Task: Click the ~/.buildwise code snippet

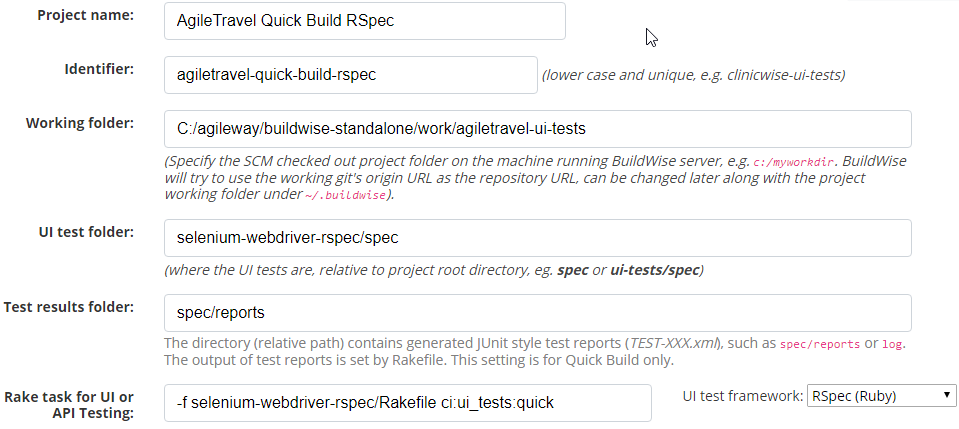Action: pyautogui.click(x=346, y=195)
